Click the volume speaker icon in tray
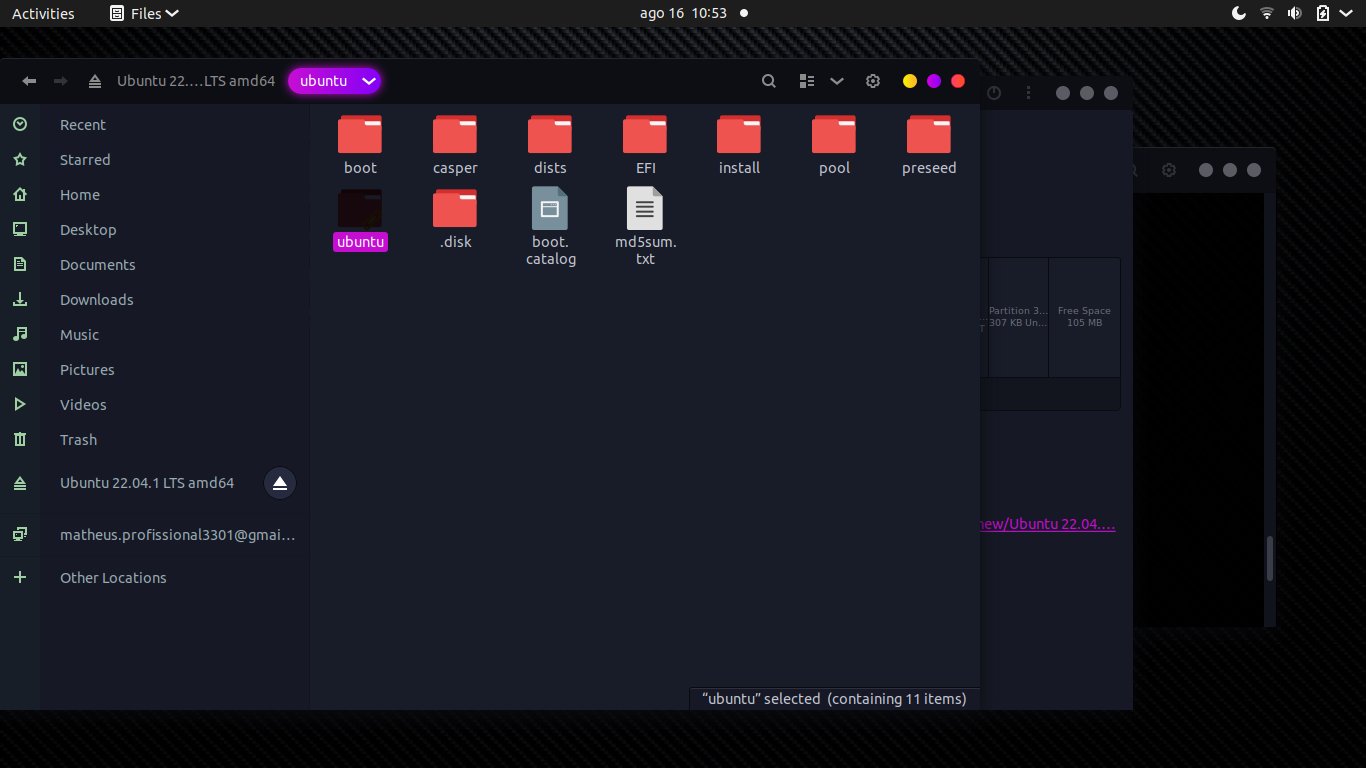This screenshot has height=768, width=1366. coord(1295,13)
